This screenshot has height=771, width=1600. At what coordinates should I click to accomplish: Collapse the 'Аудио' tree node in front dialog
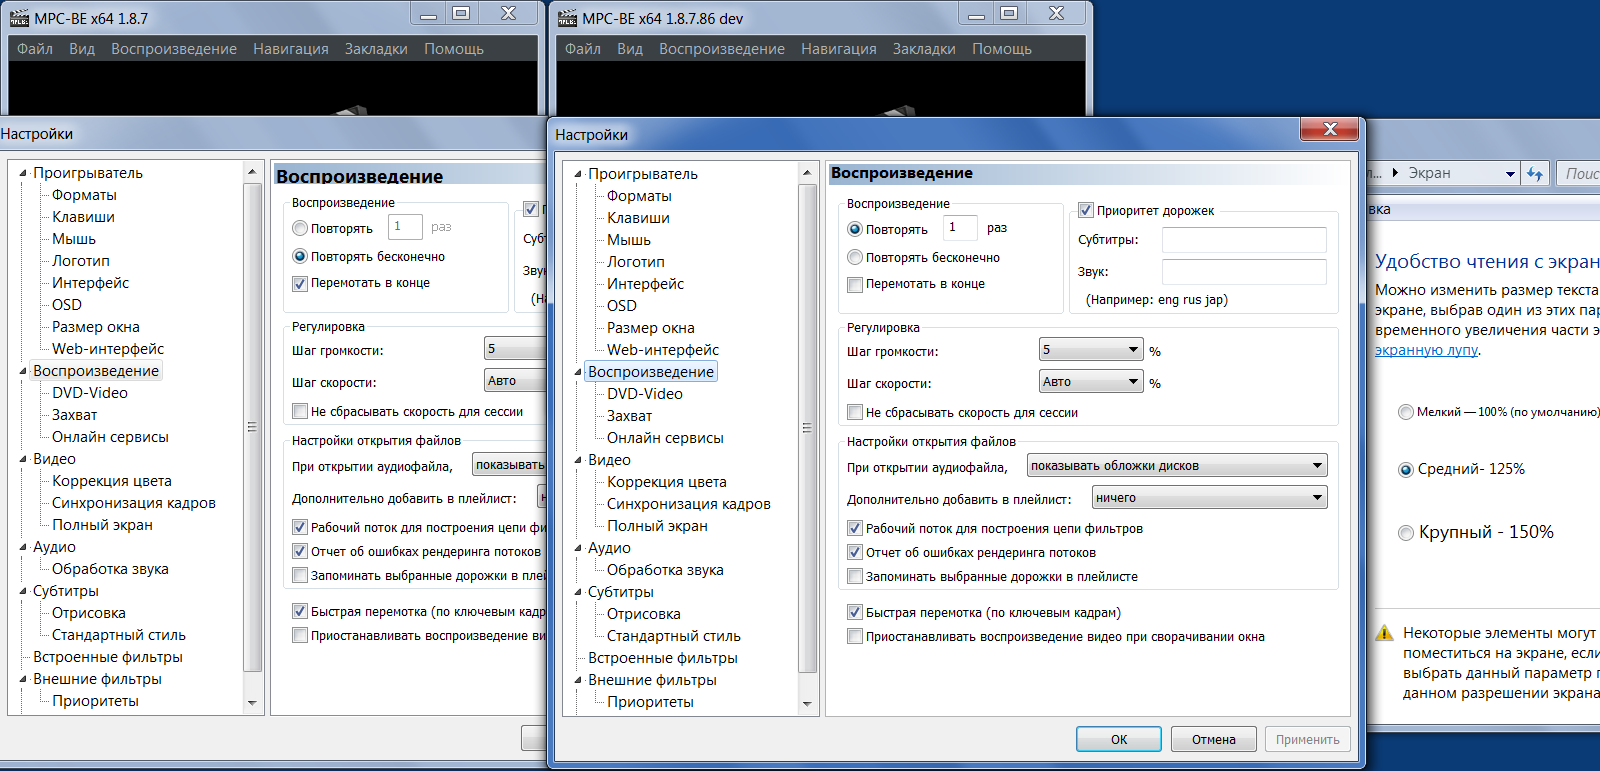point(578,548)
